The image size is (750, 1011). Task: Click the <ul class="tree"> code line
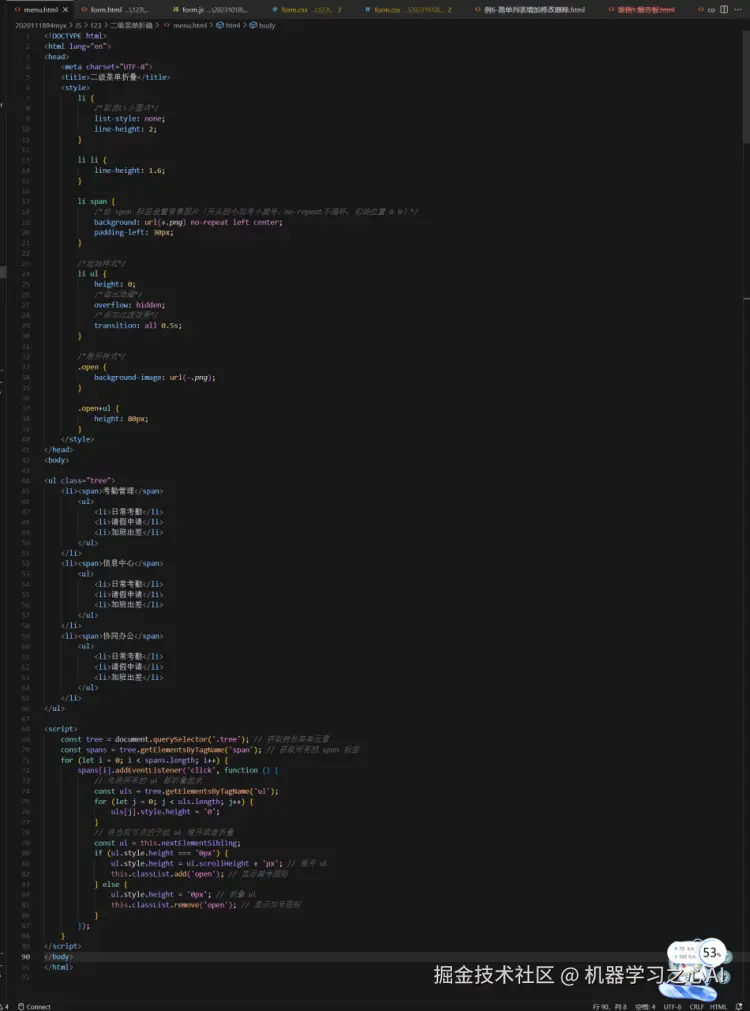80,480
